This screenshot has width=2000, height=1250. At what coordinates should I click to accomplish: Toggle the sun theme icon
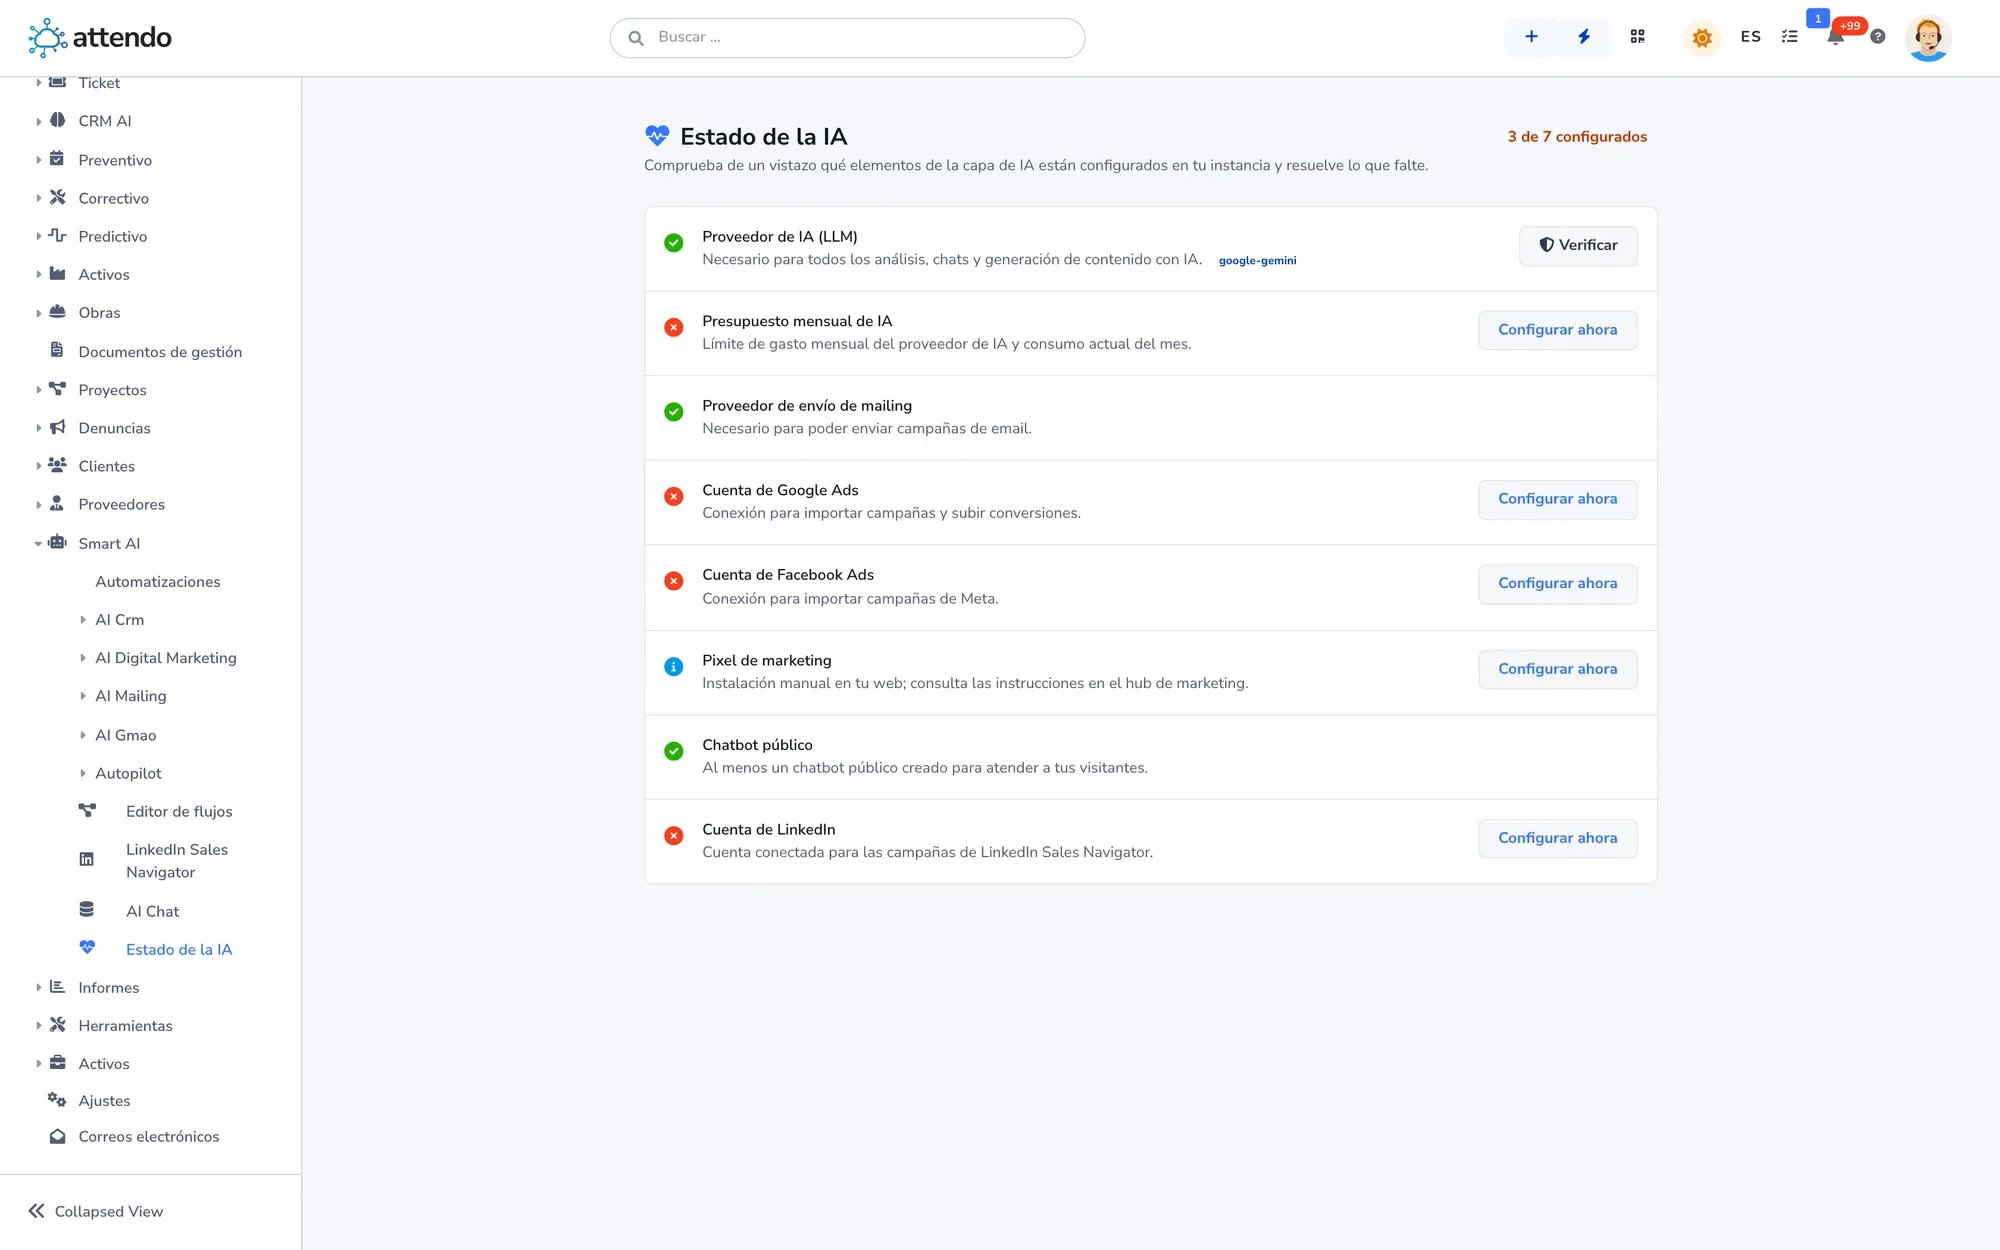point(1702,38)
